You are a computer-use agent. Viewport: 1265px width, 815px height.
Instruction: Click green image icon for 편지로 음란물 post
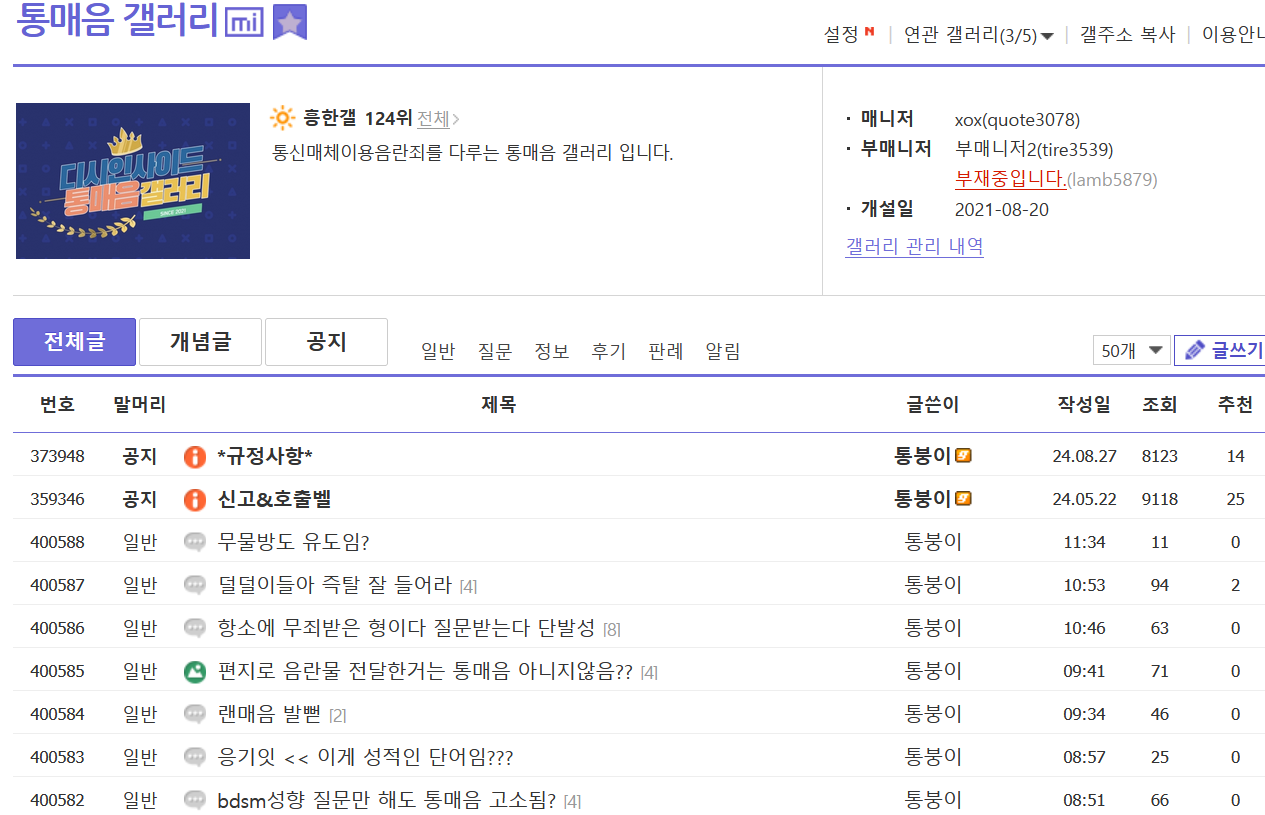coord(195,671)
